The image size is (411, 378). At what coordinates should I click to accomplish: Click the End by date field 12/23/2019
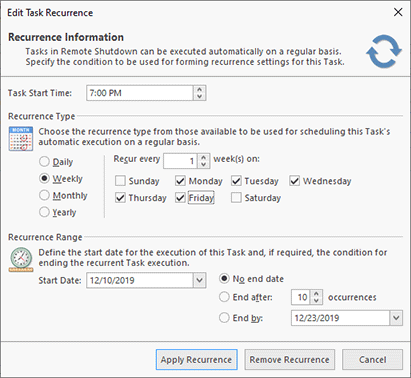pos(340,318)
